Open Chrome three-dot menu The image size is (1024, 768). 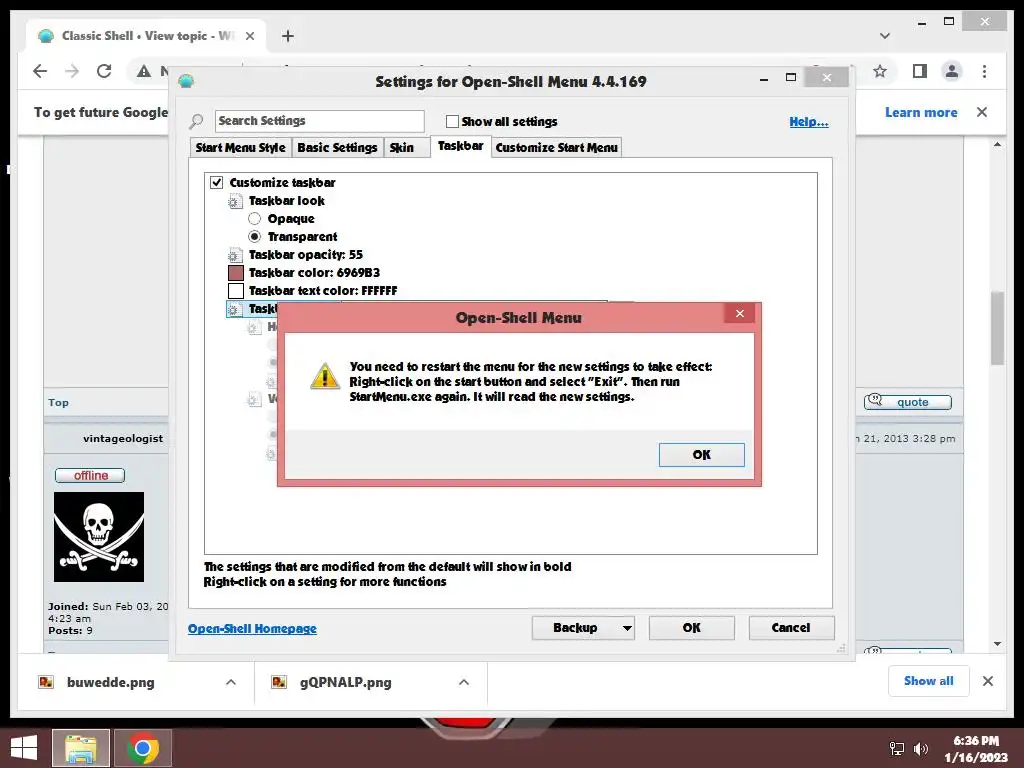[x=984, y=71]
